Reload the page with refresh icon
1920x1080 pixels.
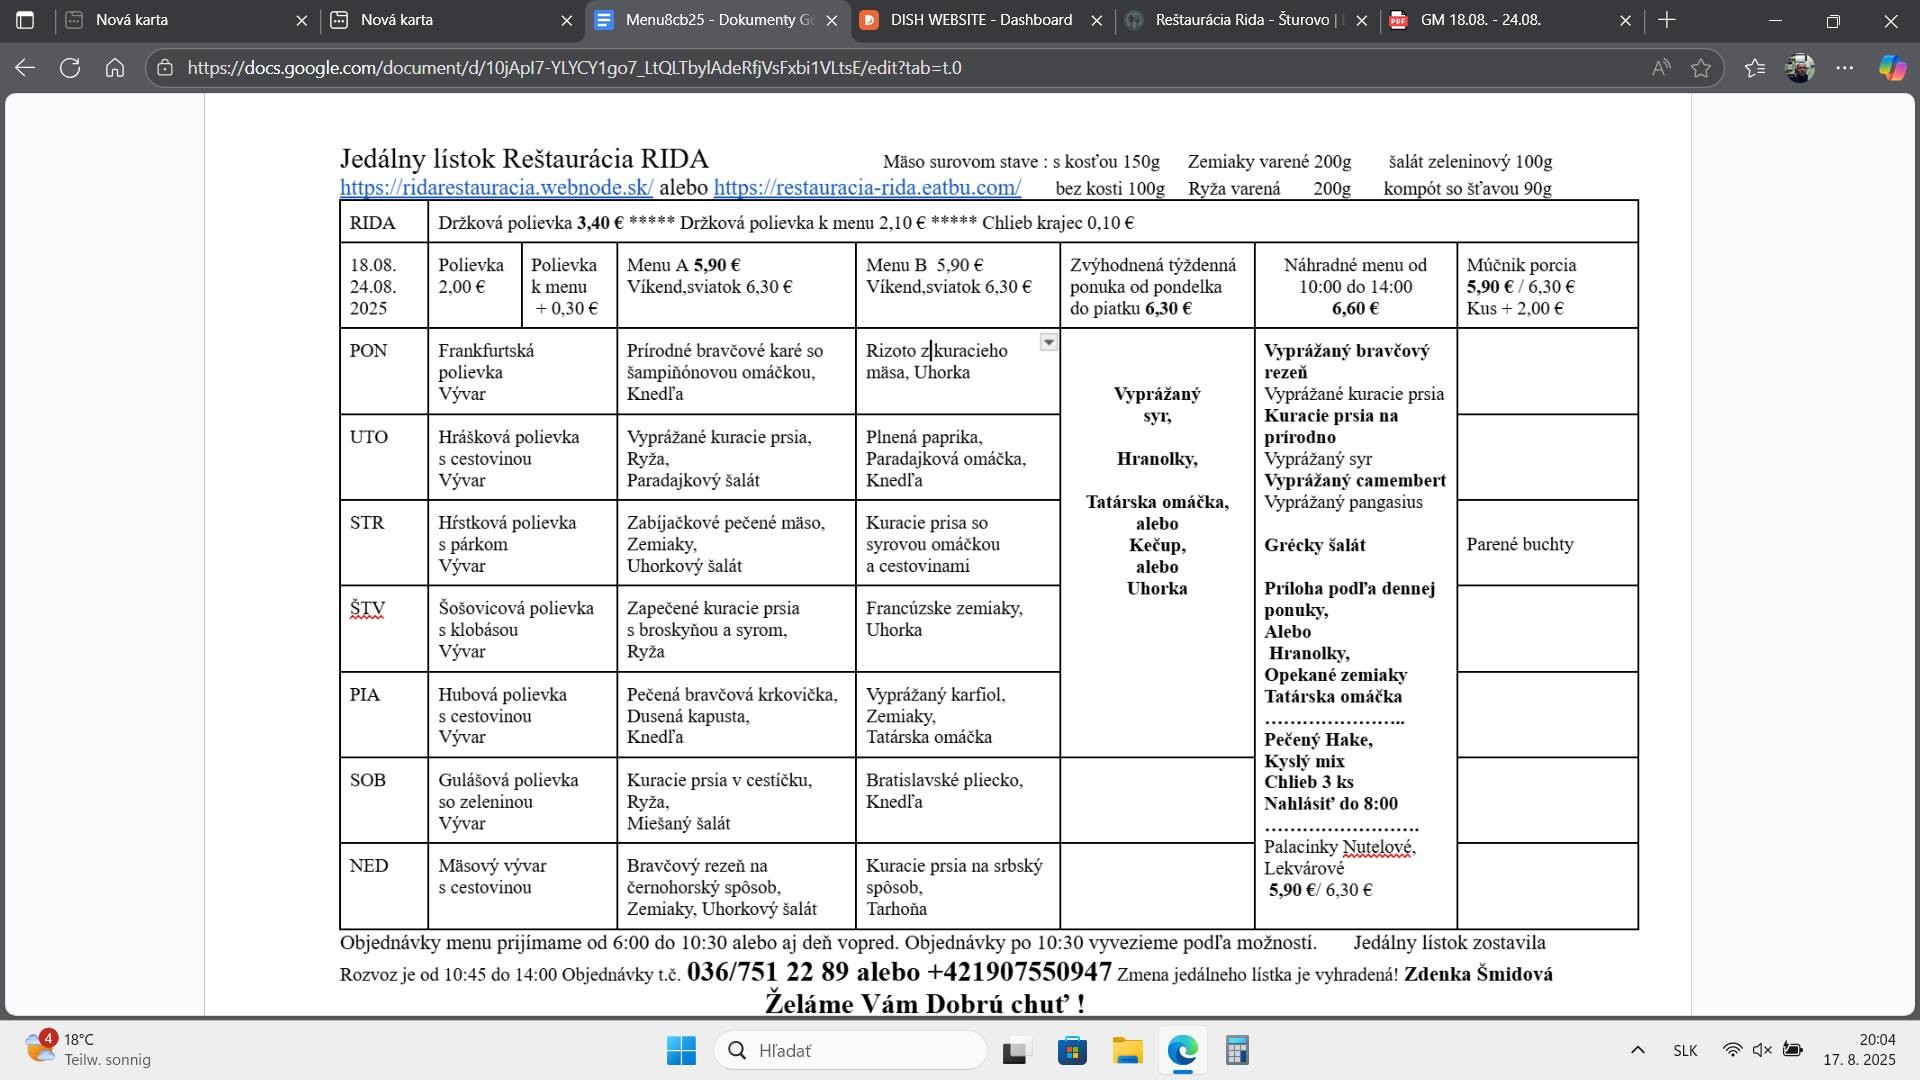pyautogui.click(x=70, y=68)
